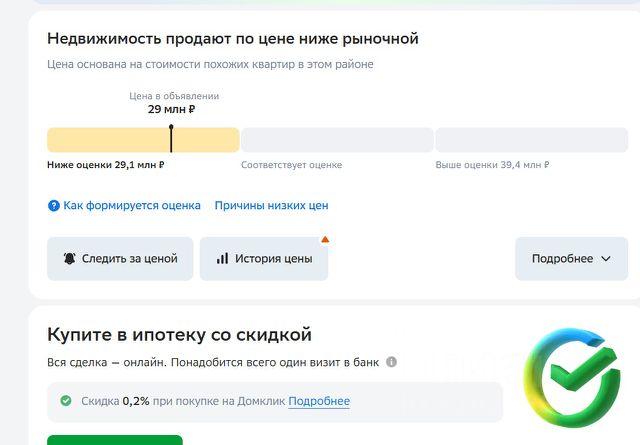Click the bar chart icon for "История цены"

[x=222, y=259]
